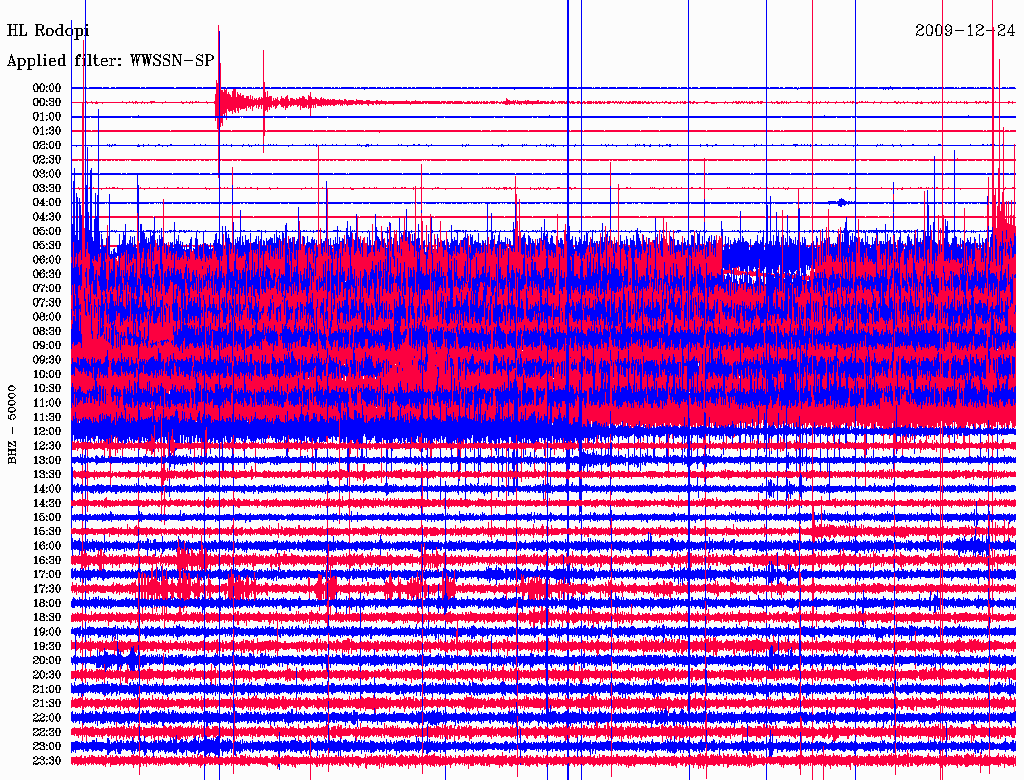Image resolution: width=1024 pixels, height=780 pixels.
Task: Click the 06:30 time label
Action: coord(47,274)
